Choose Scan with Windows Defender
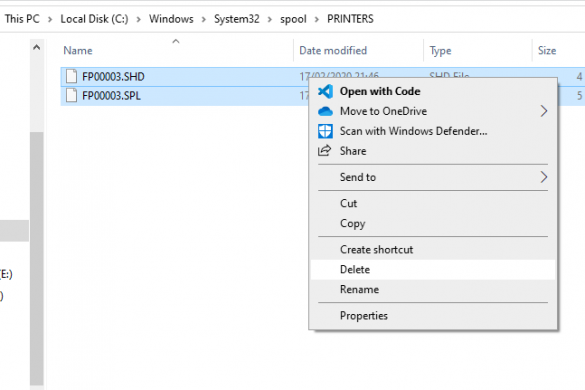 pos(433,131)
